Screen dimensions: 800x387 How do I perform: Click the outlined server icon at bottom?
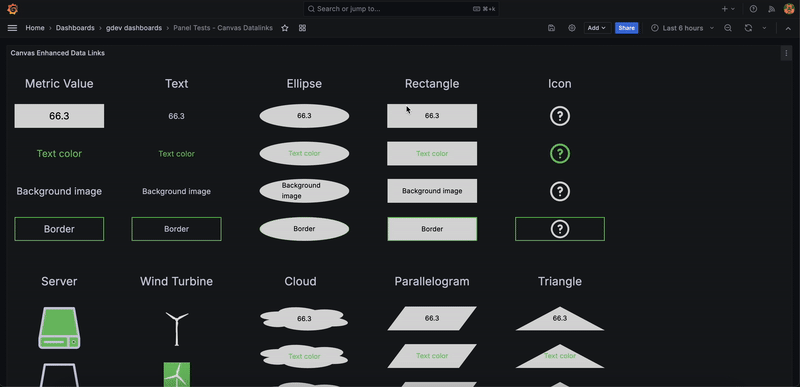pos(59,375)
